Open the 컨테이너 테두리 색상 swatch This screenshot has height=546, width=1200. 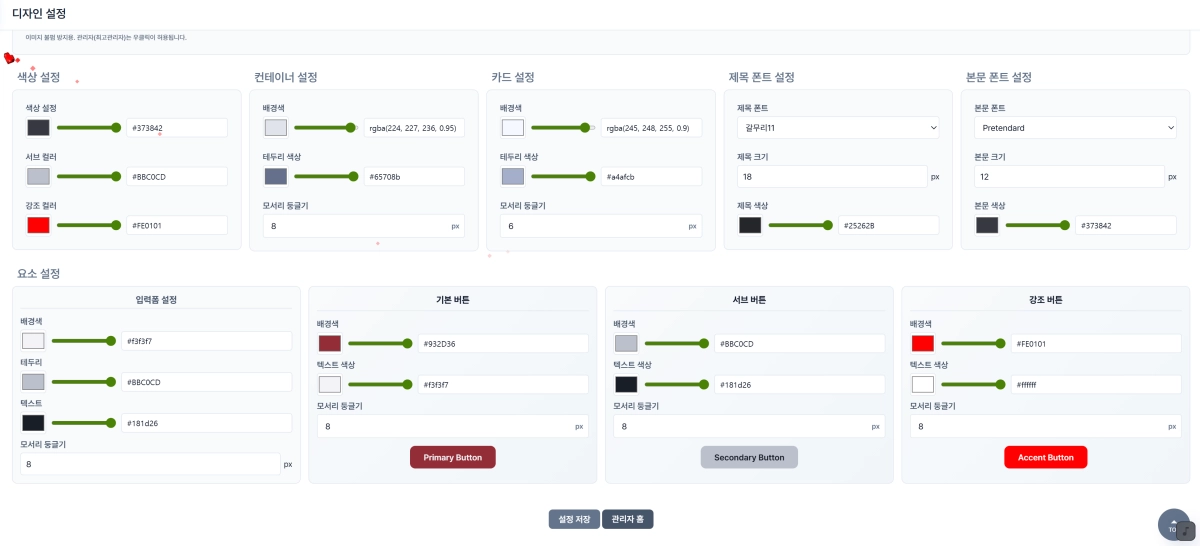pos(276,176)
